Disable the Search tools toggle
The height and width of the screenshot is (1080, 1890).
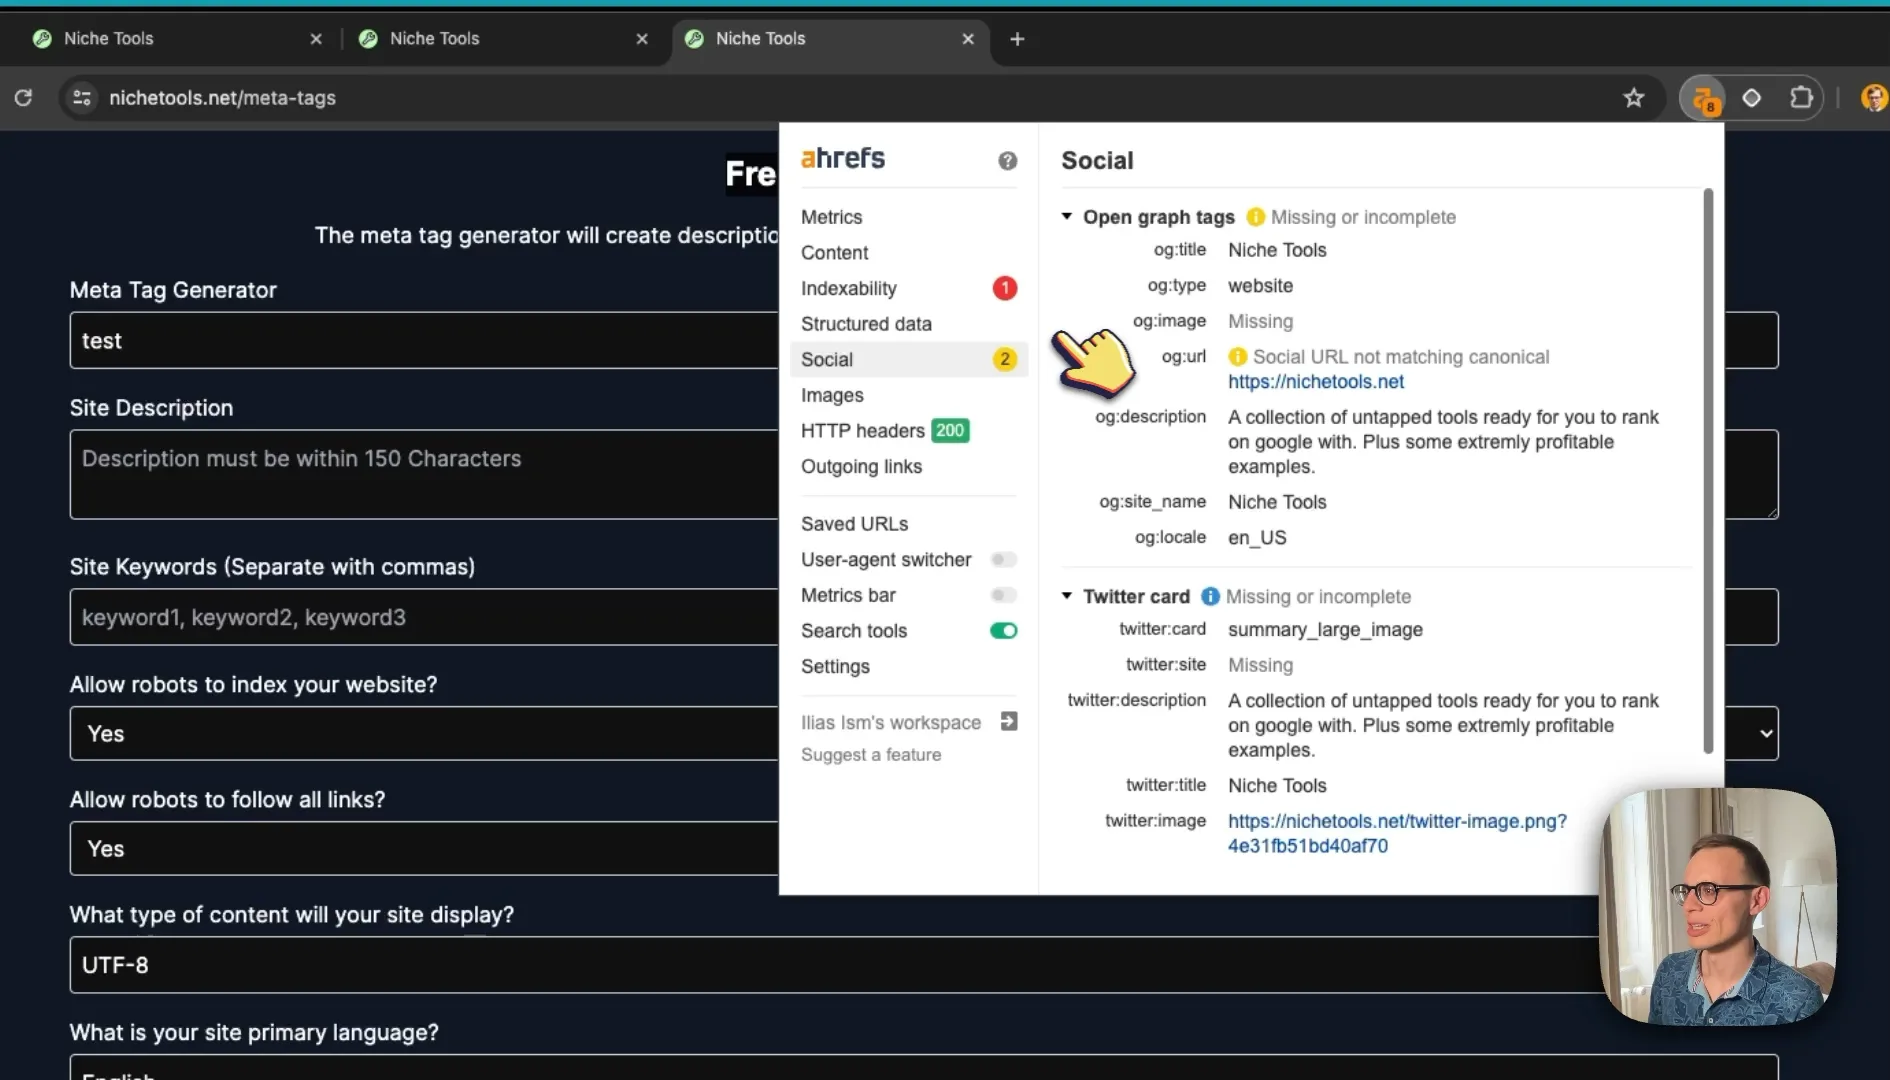[1004, 631]
